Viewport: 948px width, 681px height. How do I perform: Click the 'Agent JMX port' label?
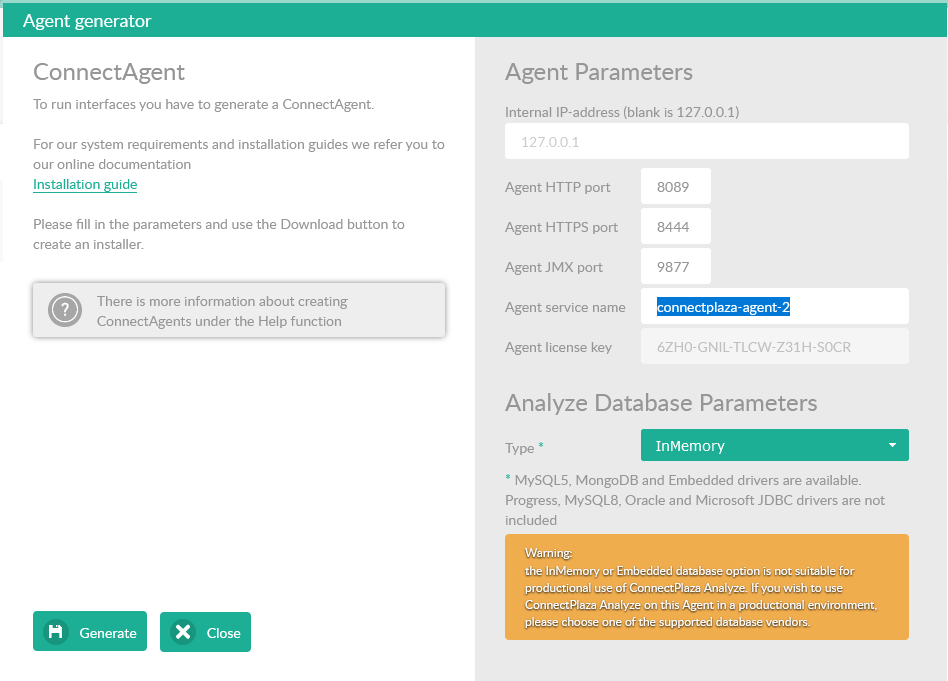tap(554, 267)
